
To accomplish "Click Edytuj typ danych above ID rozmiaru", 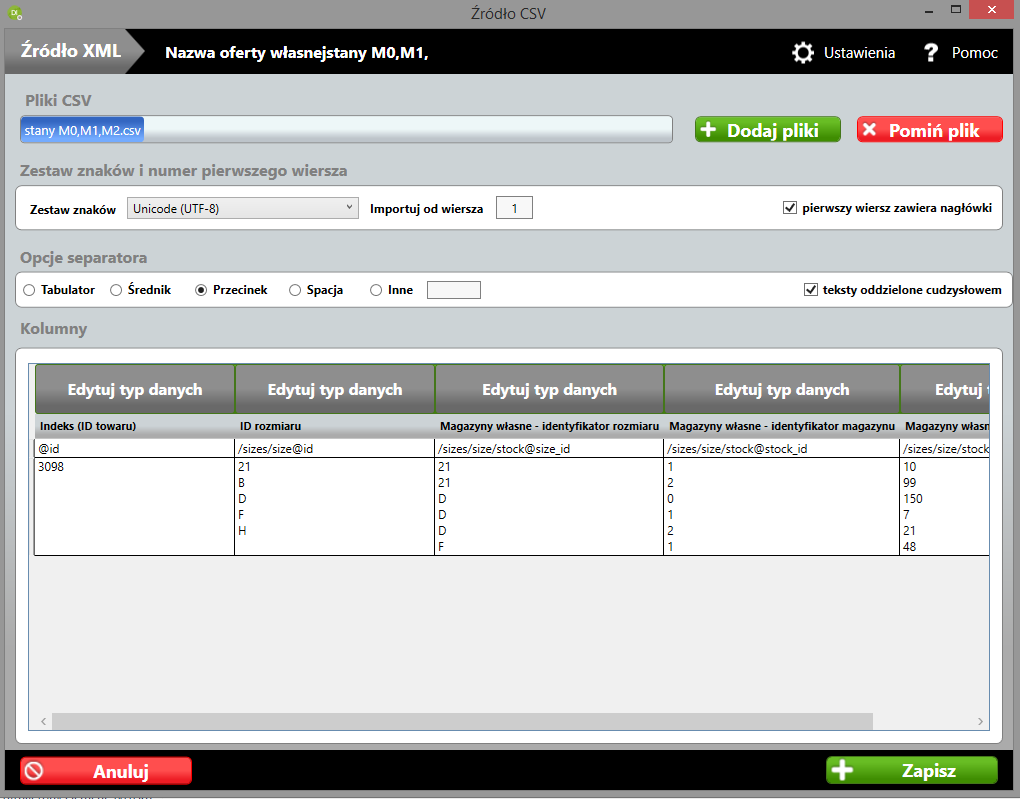I will (335, 390).
